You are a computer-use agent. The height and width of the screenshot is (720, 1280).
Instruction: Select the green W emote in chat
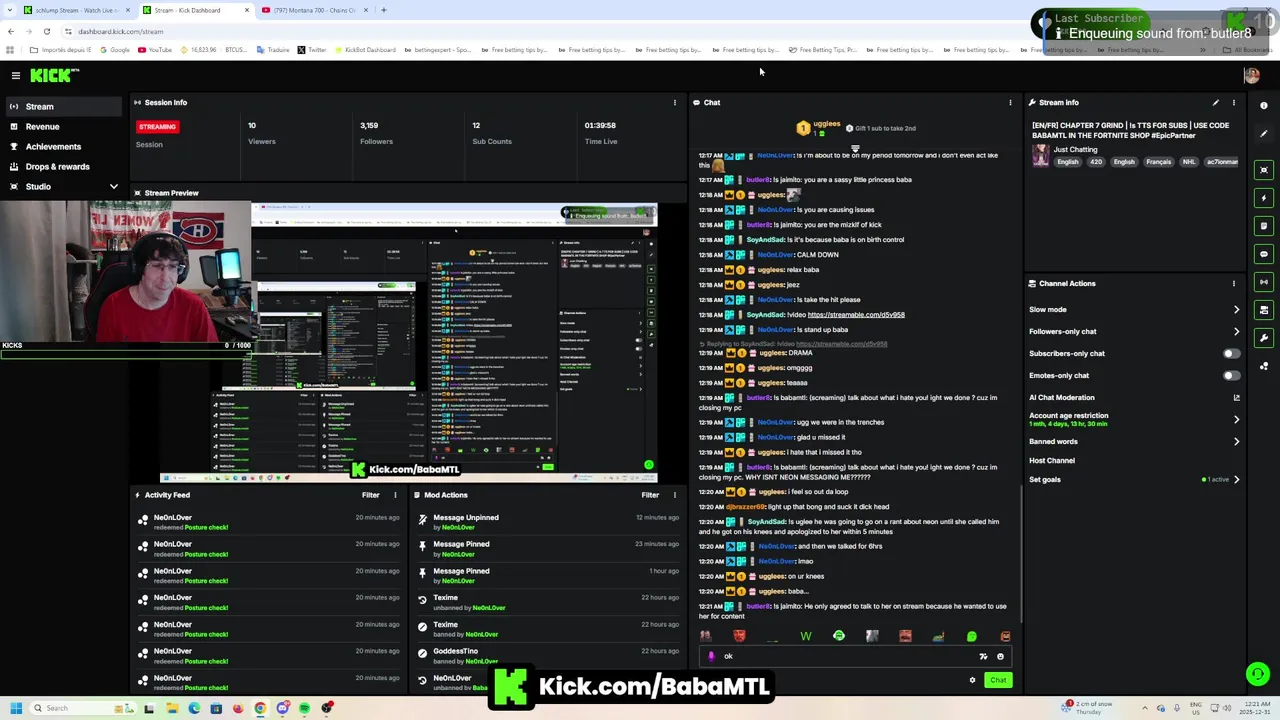point(806,636)
